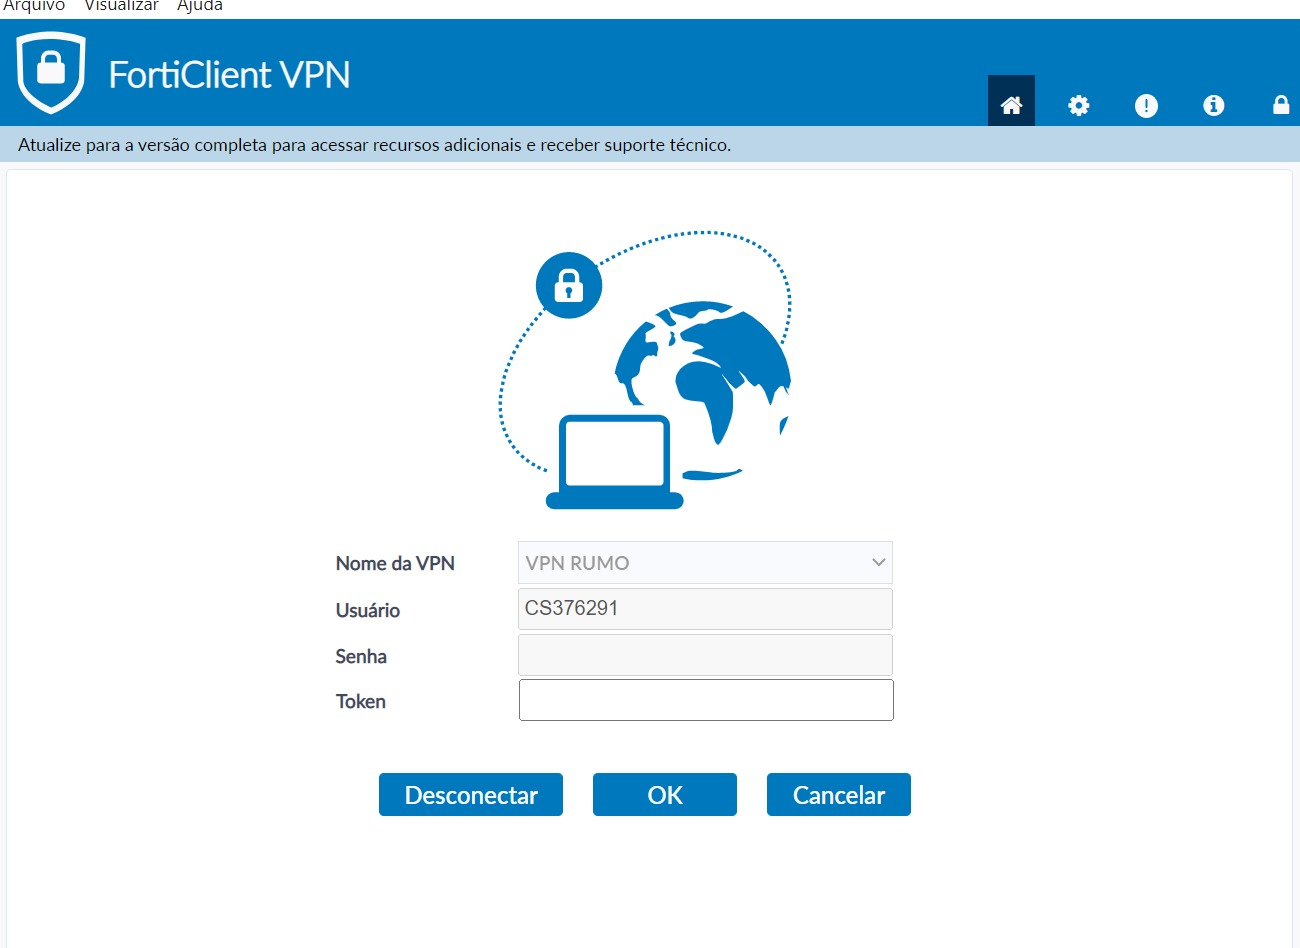Open notifications via exclamation mark icon
This screenshot has width=1300, height=948.
coord(1146,105)
